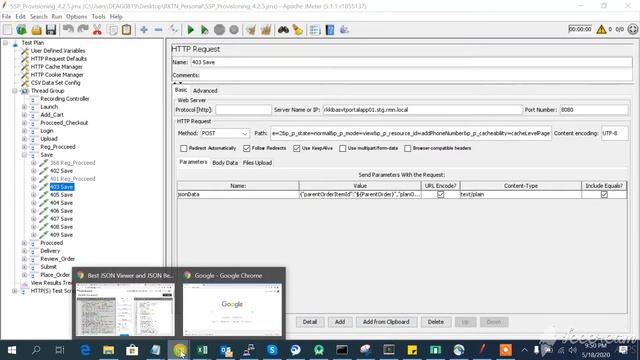This screenshot has height=360, width=640.
Task: Click the Stop test round icon
Action: pos(220,29)
